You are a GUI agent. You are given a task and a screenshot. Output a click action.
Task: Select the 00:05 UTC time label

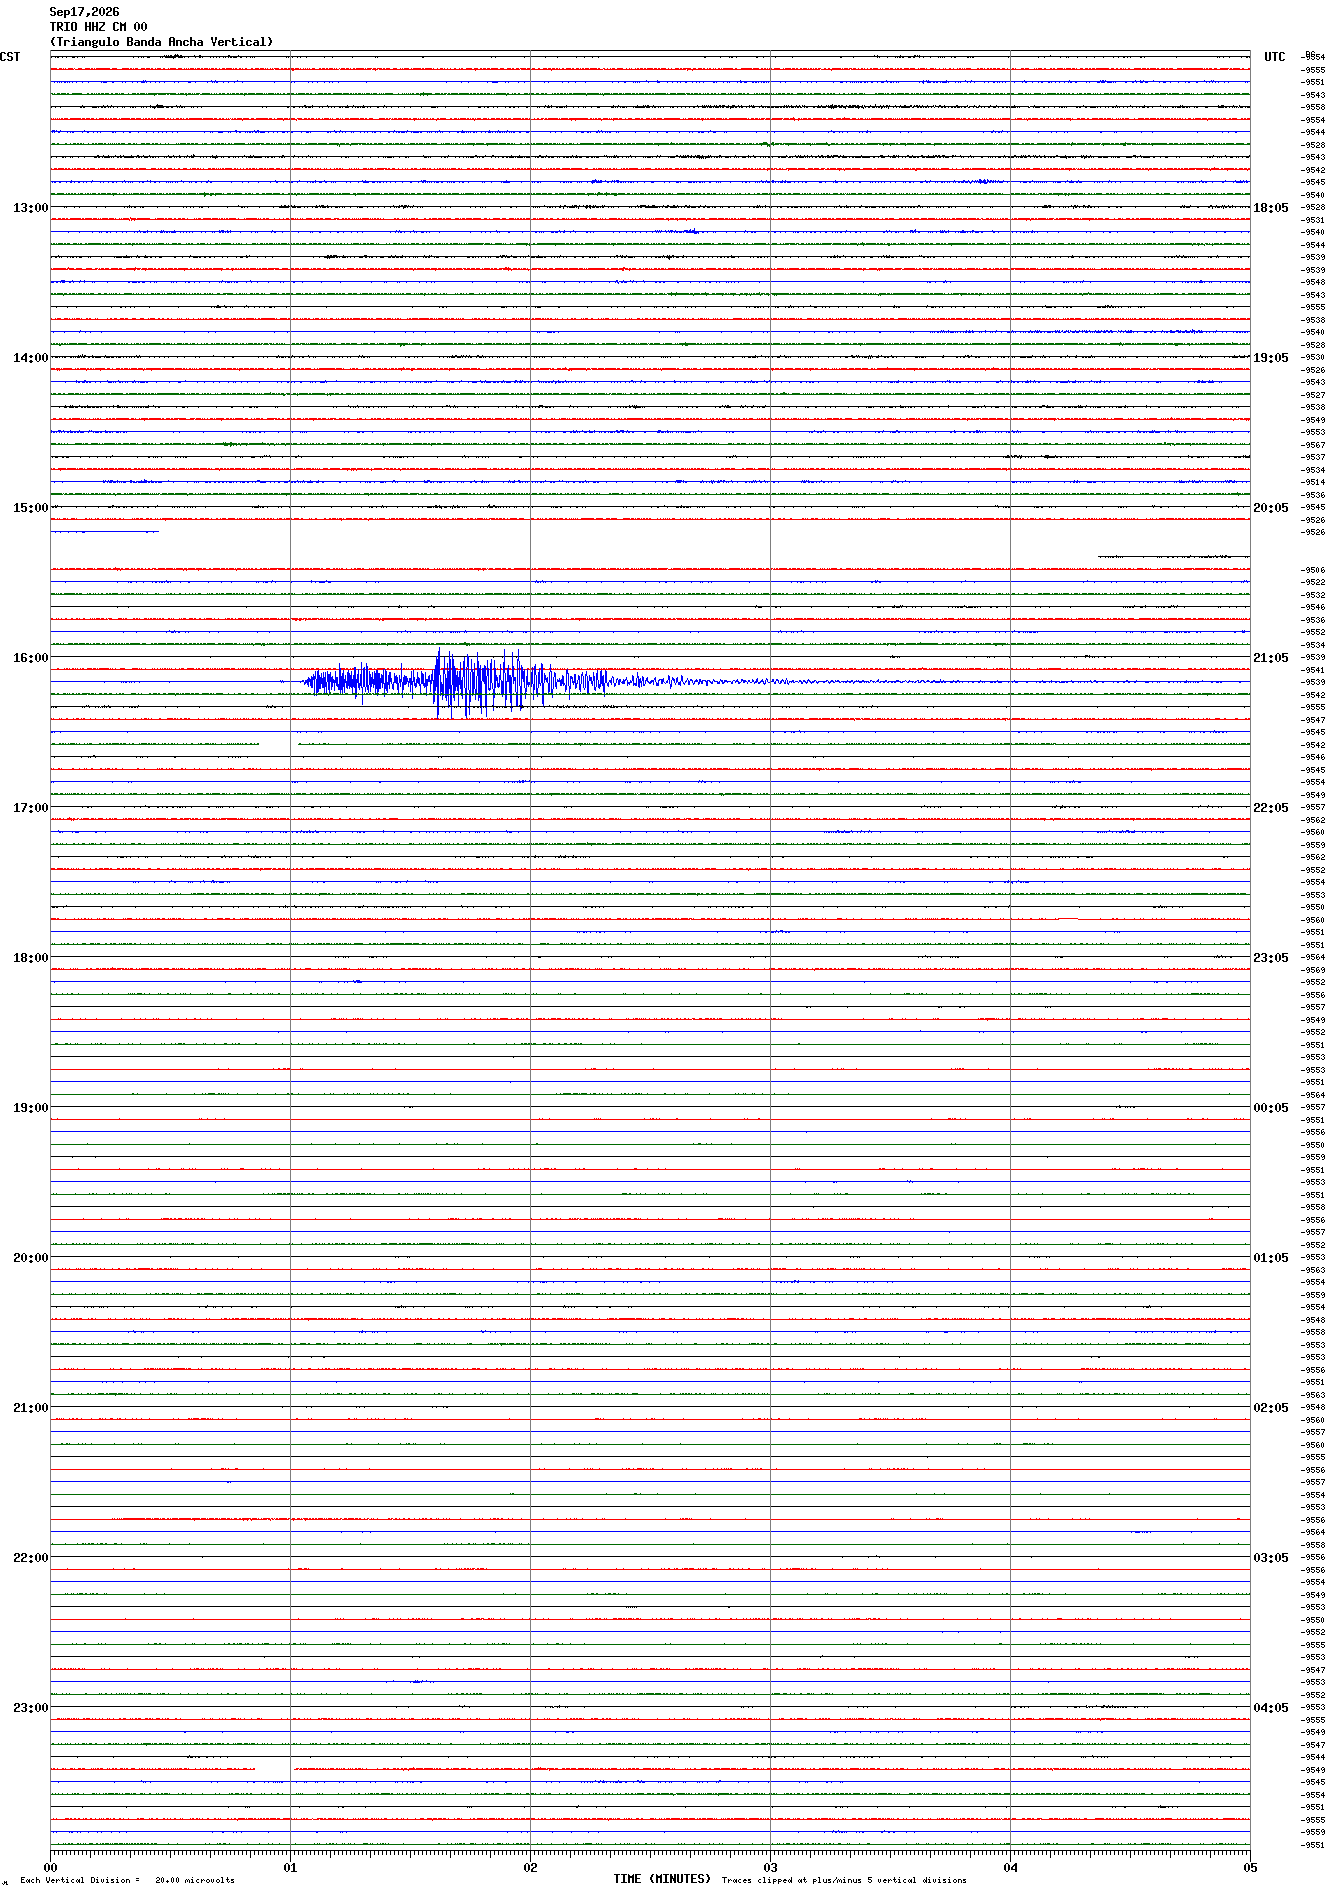coord(1271,1108)
